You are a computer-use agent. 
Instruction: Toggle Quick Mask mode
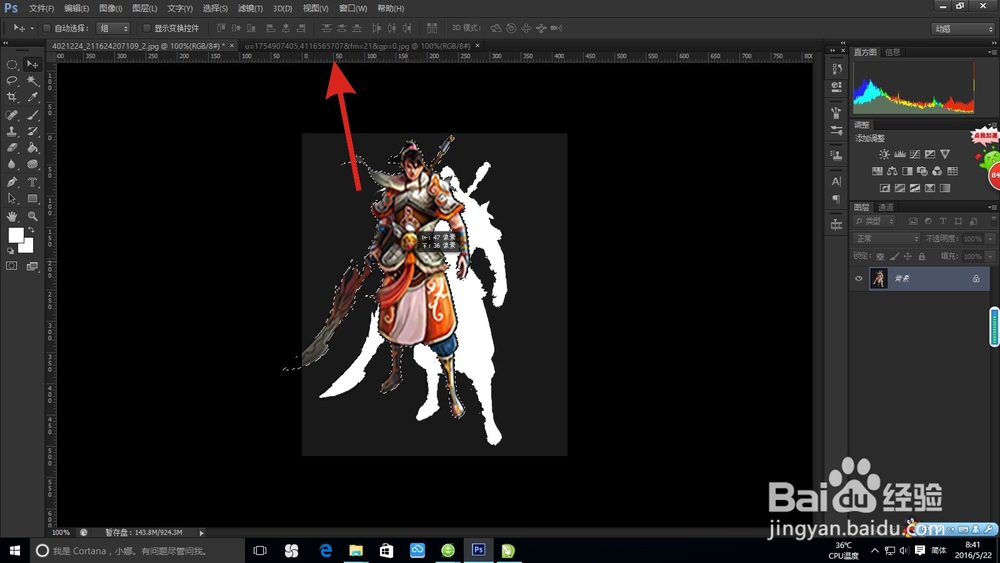(11, 266)
